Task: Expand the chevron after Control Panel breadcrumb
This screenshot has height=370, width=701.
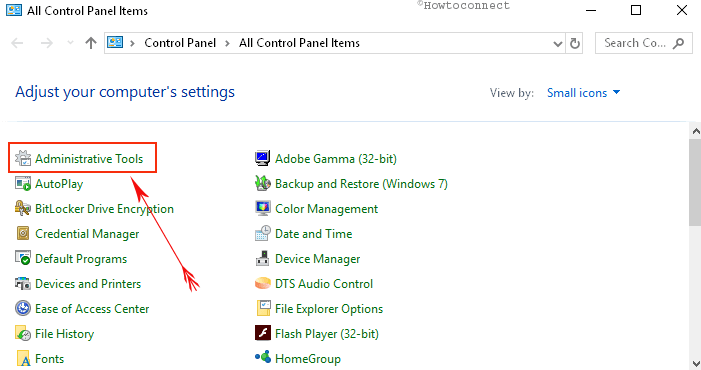Action: pyautogui.click(x=228, y=43)
